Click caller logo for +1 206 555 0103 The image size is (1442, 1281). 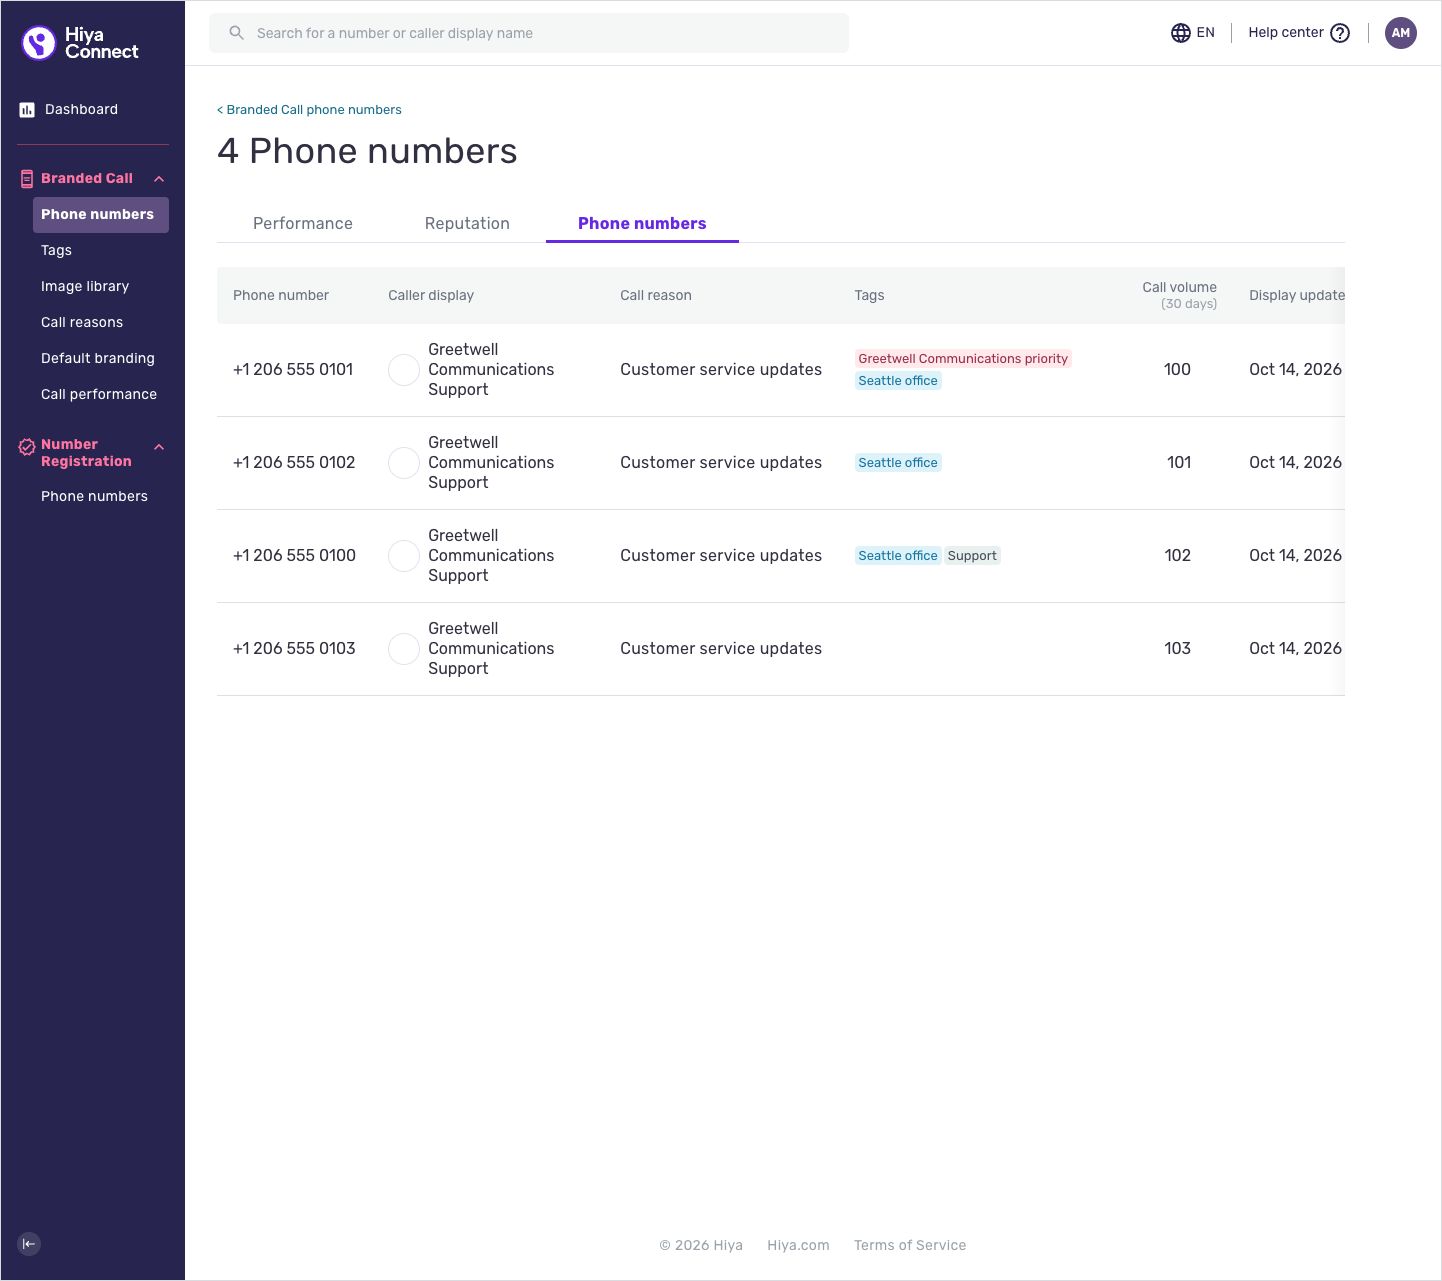tap(404, 649)
